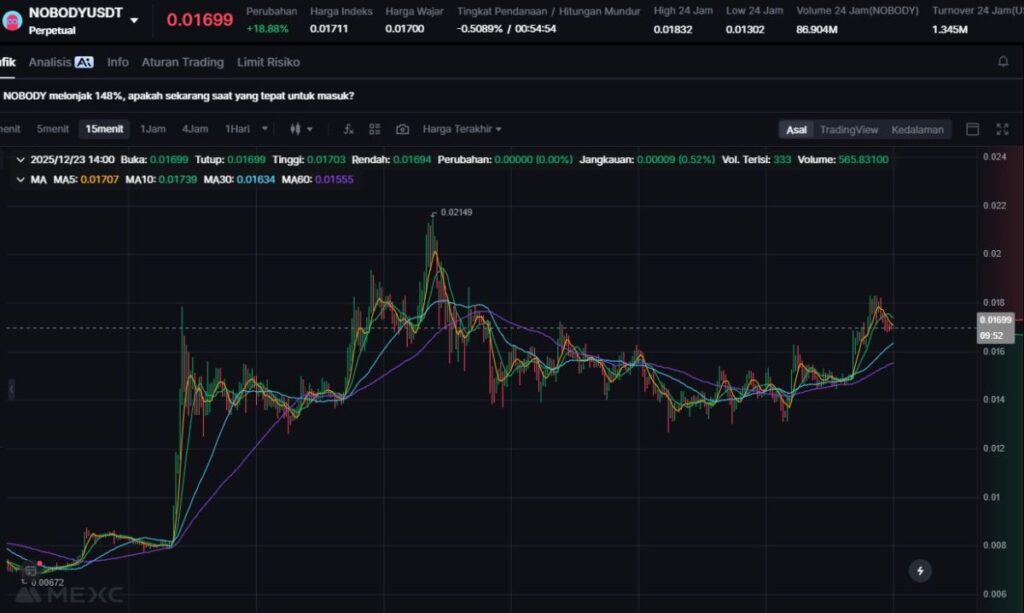Click the 0.01699 current price label on axis
The image size is (1024, 613).
[995, 320]
